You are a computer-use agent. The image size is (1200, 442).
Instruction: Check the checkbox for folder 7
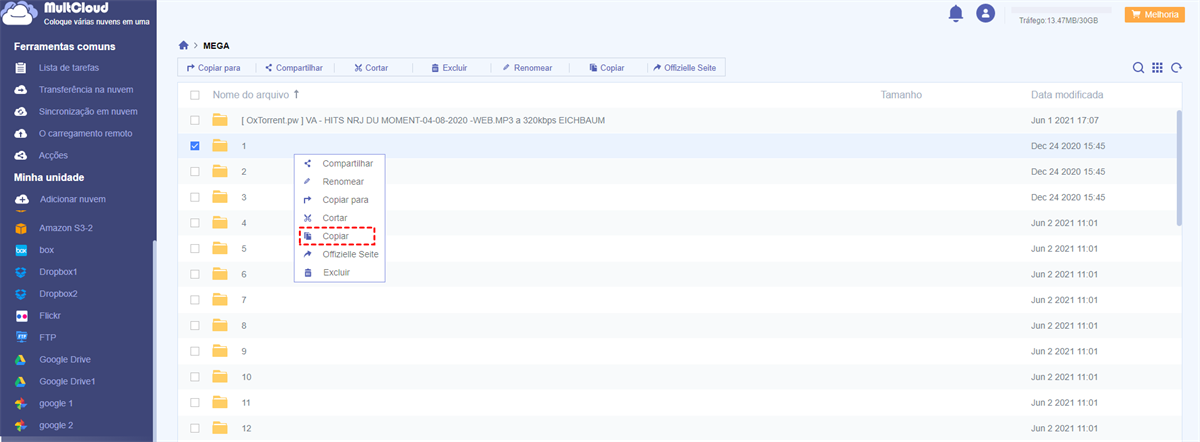click(195, 300)
